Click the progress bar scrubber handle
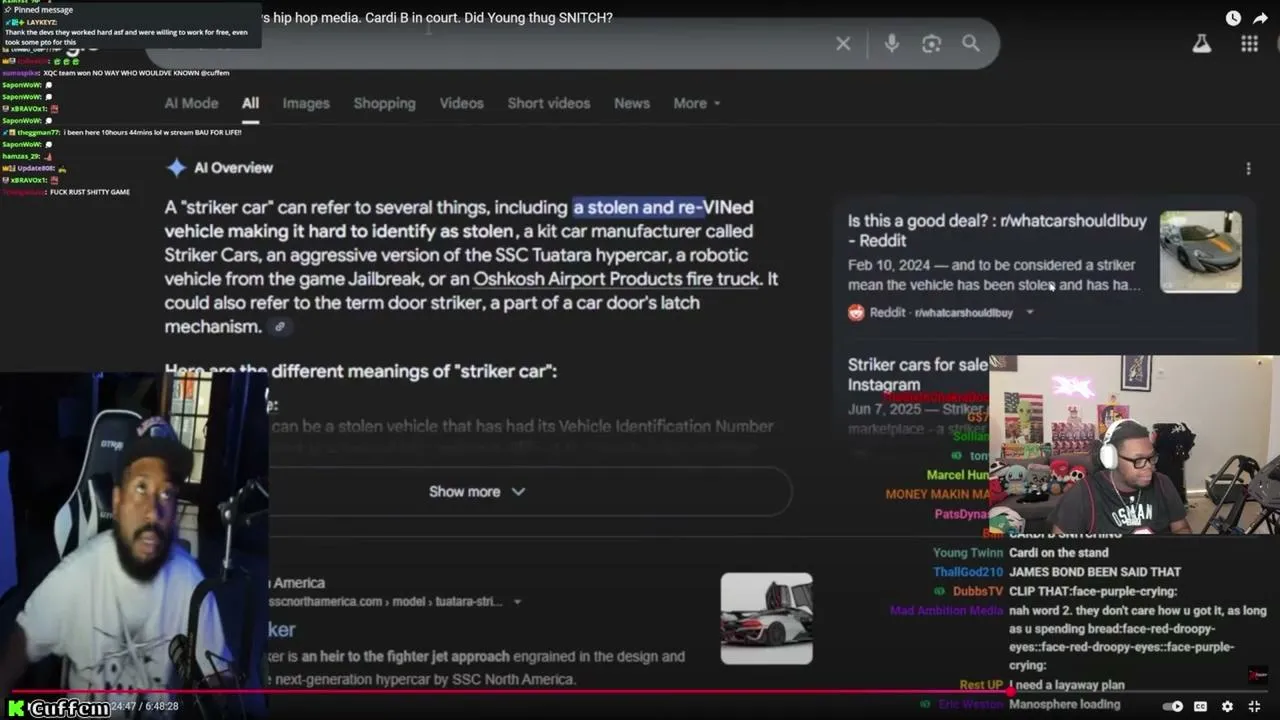Image resolution: width=1280 pixels, height=720 pixels. [1012, 691]
